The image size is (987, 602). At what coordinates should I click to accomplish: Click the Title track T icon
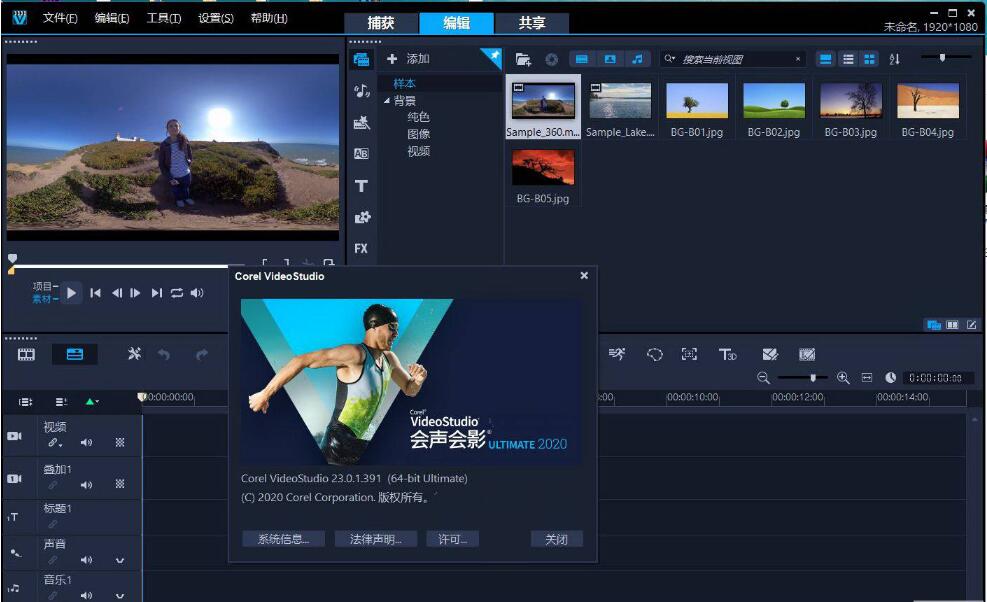click(x=13, y=518)
